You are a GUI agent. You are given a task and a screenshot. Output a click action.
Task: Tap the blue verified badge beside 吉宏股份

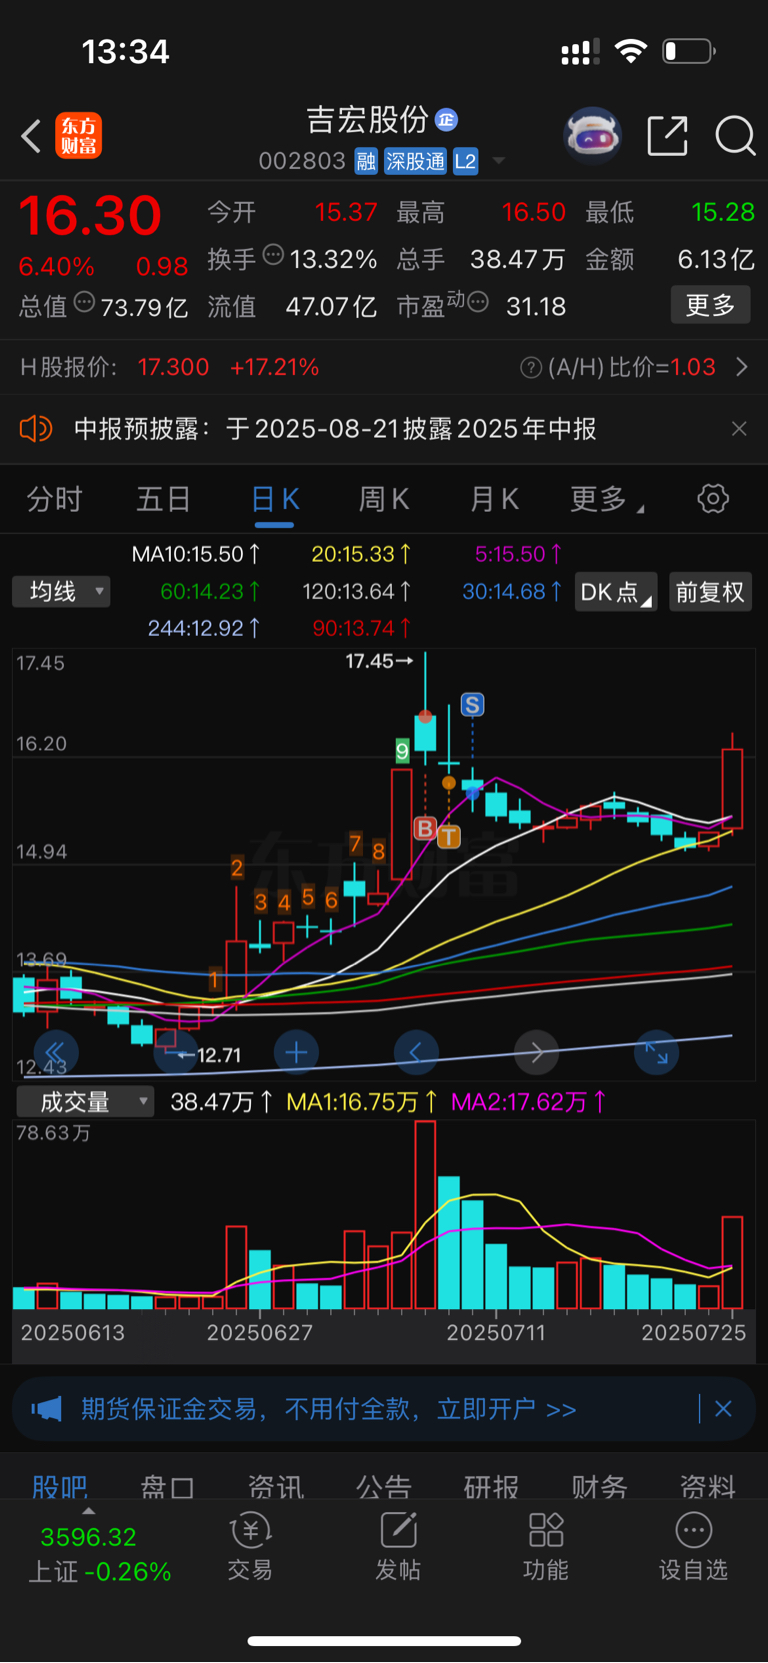(x=446, y=120)
